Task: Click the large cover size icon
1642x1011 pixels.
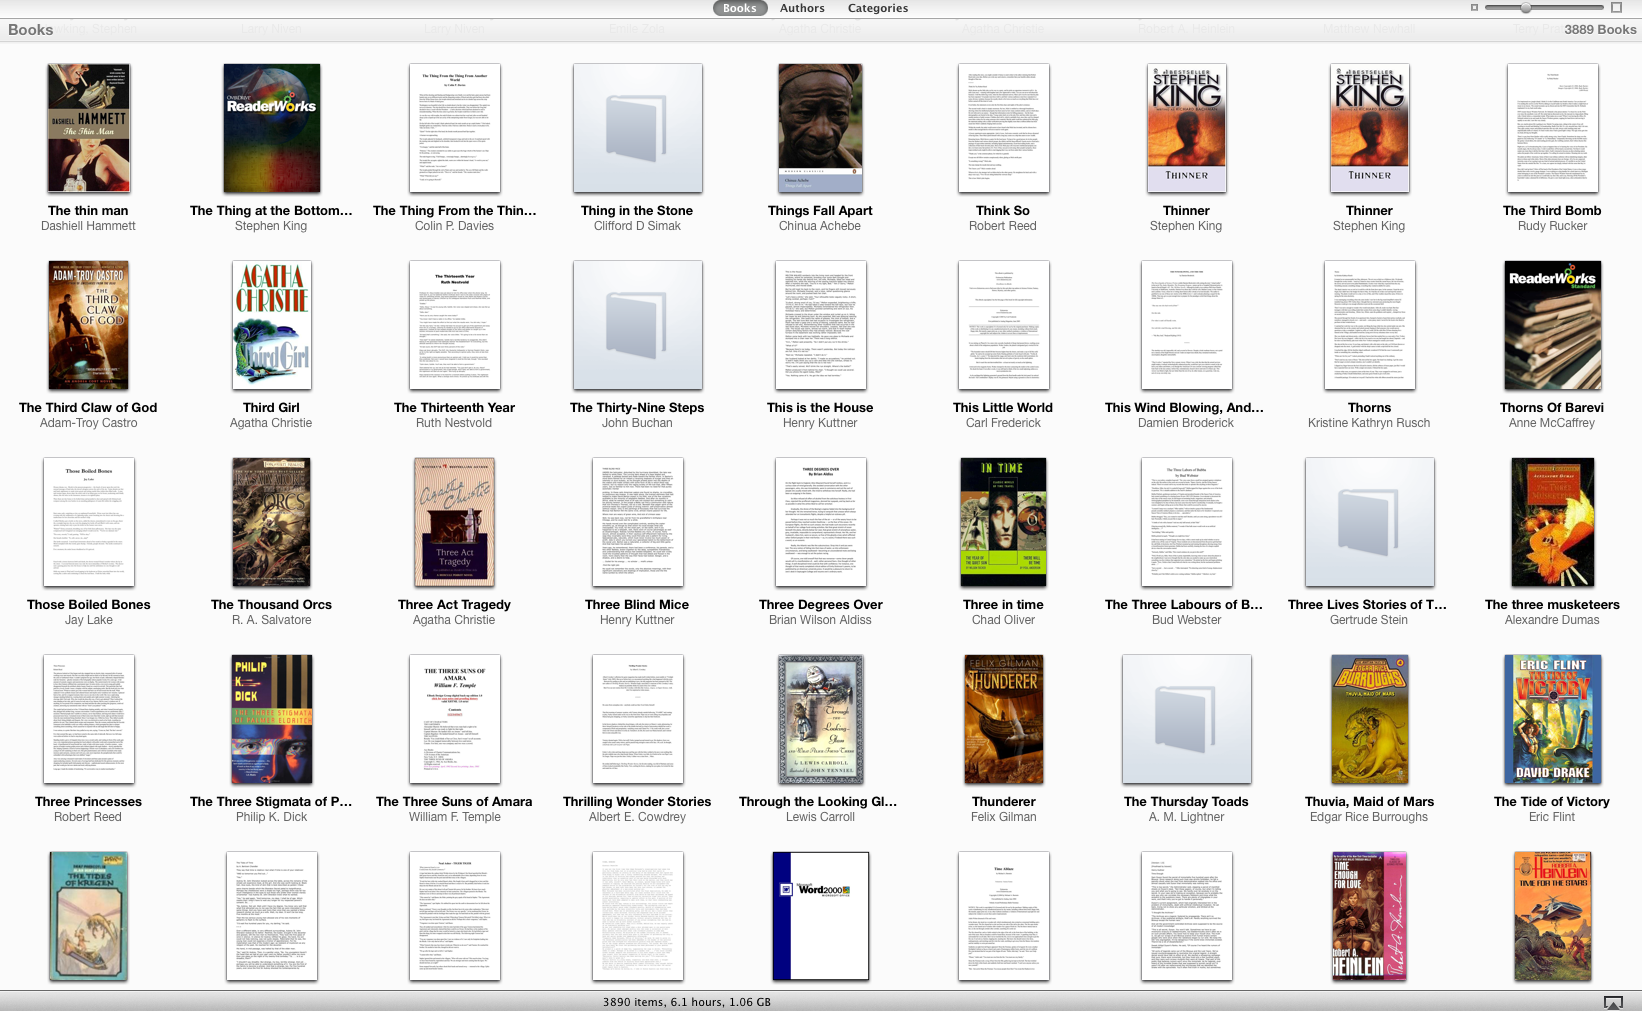Action: click(x=1617, y=8)
